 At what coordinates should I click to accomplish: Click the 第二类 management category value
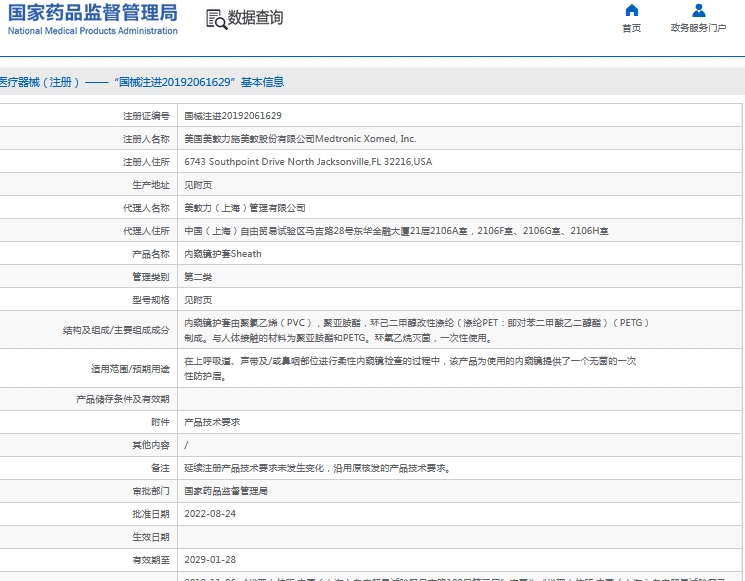[x=198, y=277]
